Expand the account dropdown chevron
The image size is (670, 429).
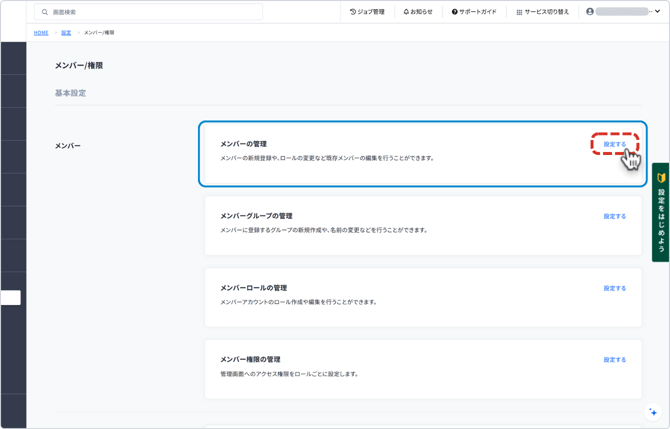[657, 12]
